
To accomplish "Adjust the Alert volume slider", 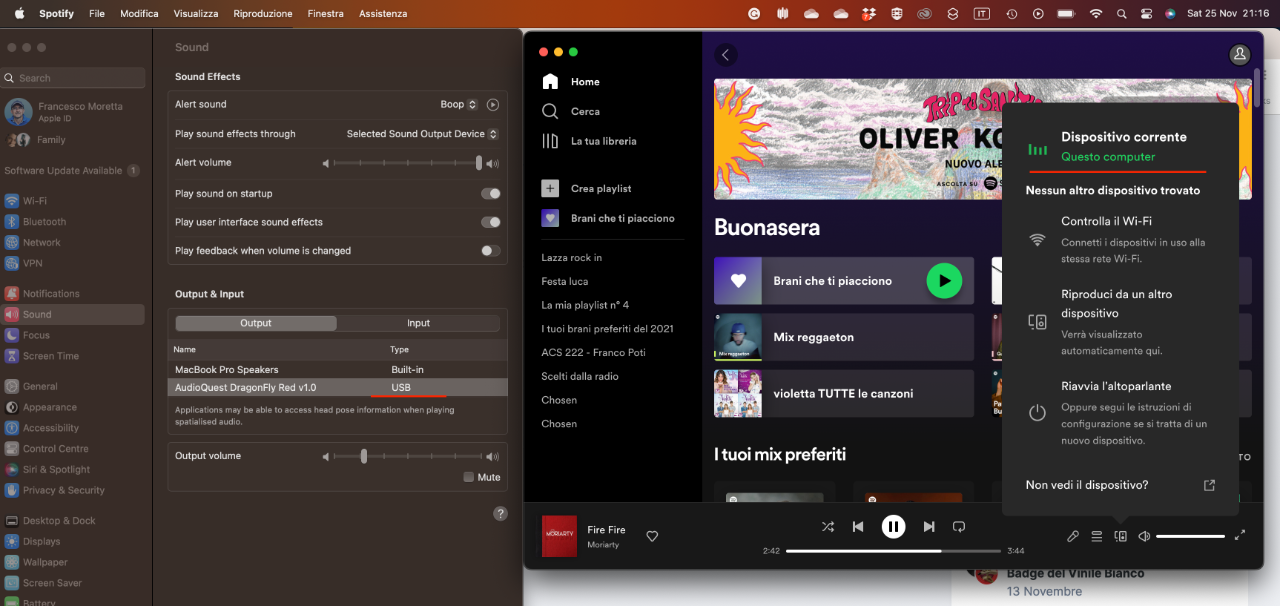I will pos(406,163).
